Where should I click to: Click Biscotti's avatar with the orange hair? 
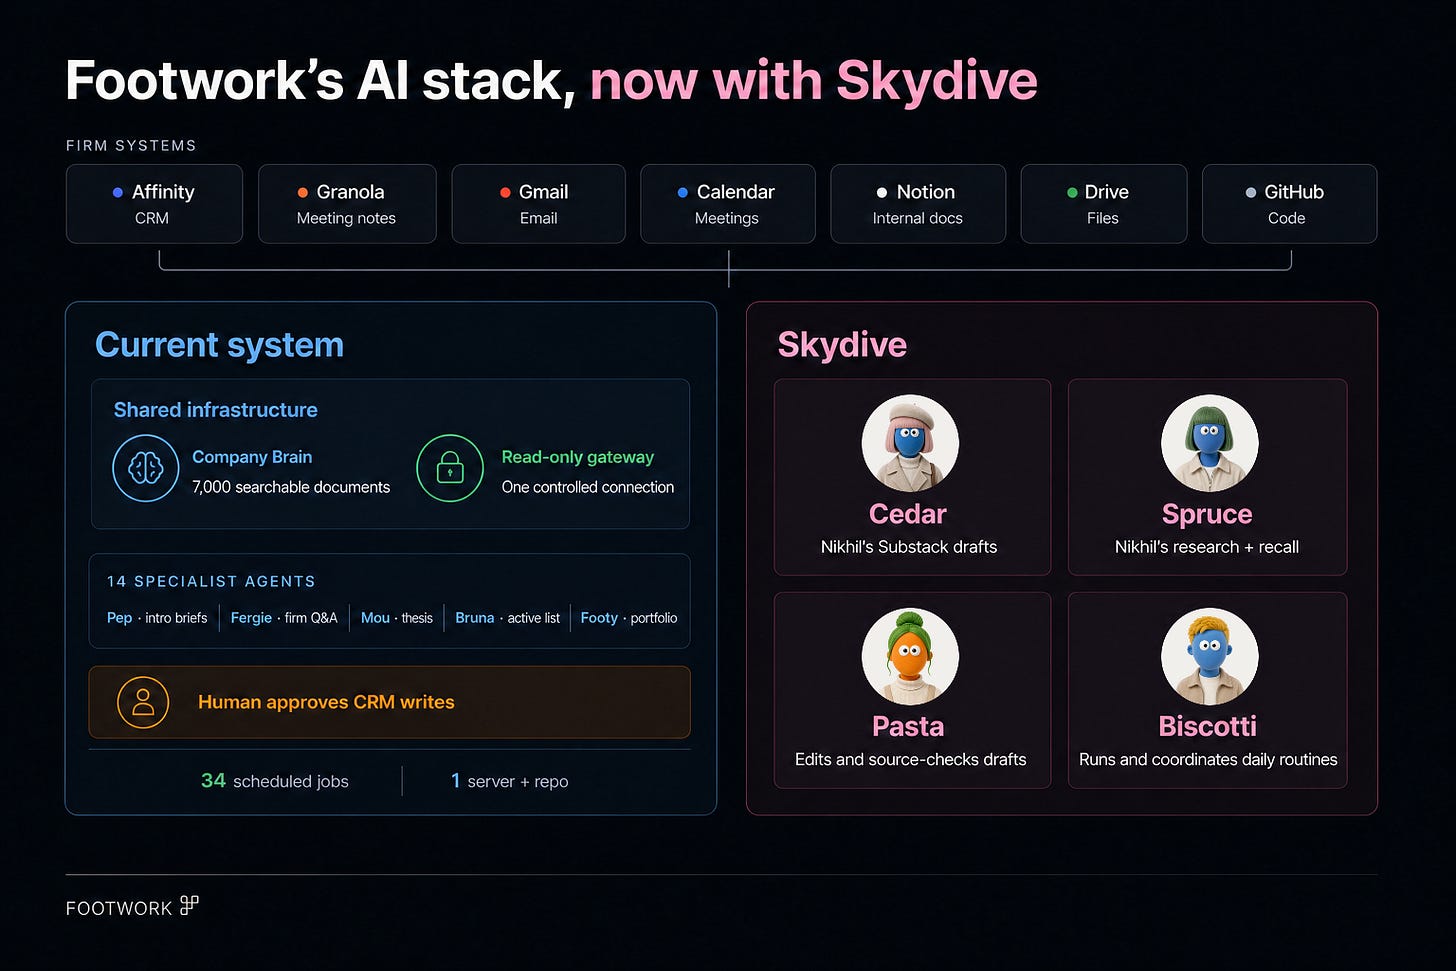[x=1209, y=656]
